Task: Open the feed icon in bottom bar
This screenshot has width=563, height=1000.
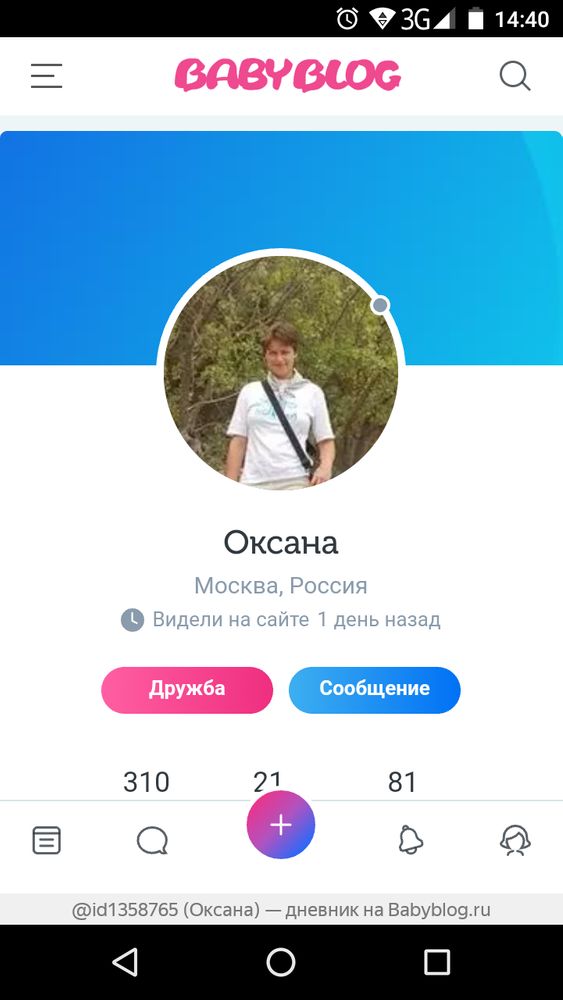Action: (47, 840)
